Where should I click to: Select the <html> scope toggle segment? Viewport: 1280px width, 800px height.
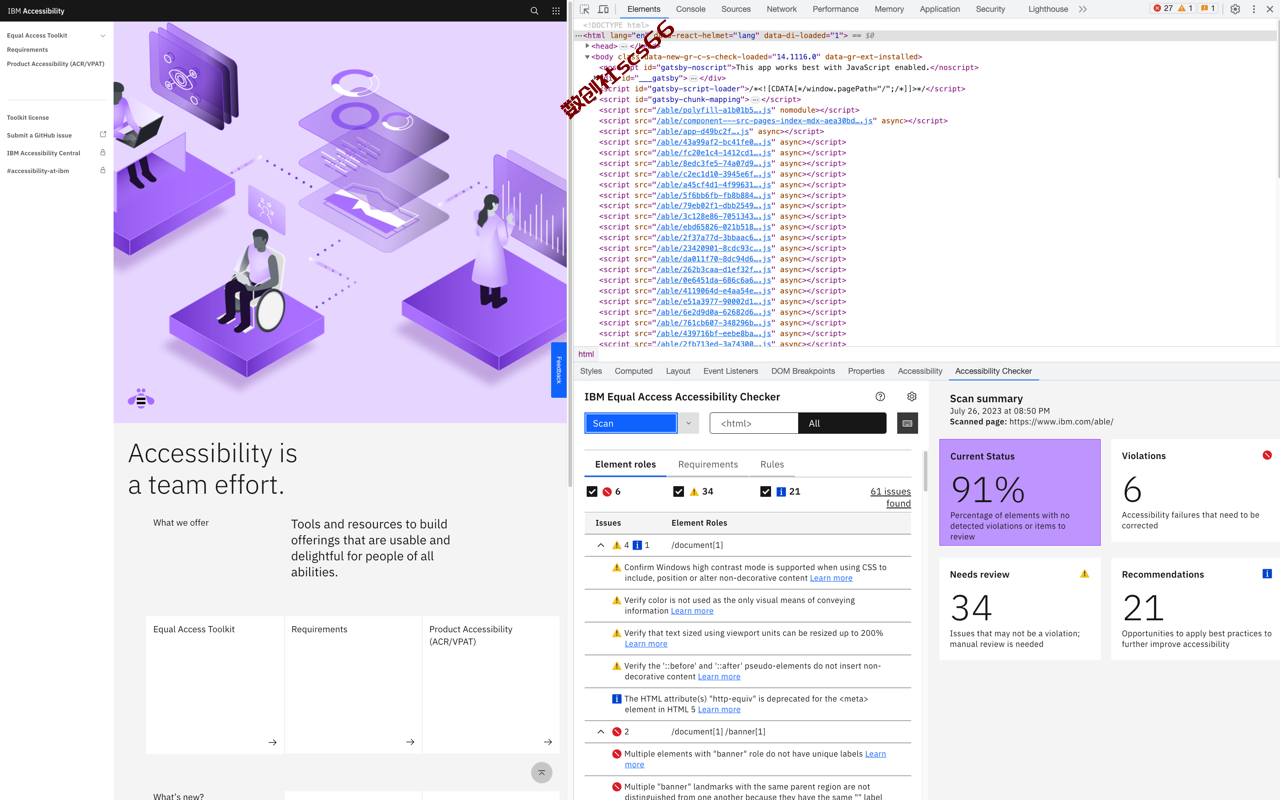[754, 423]
